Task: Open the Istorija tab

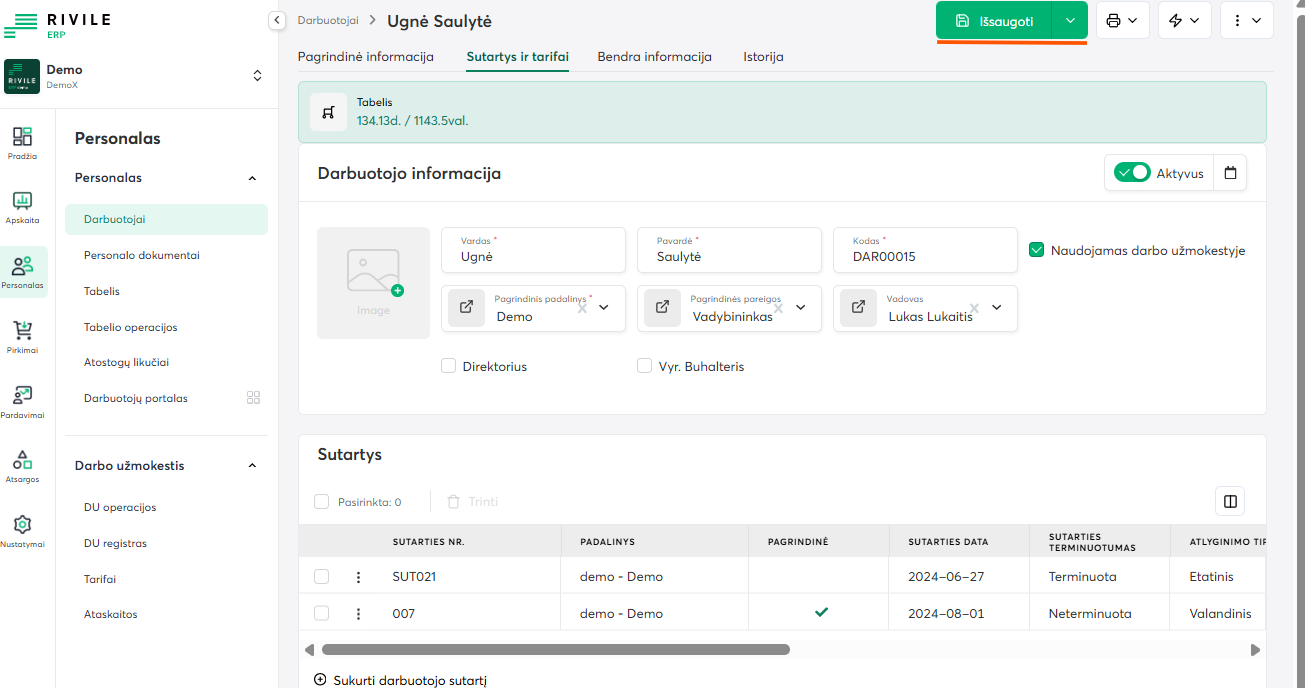Action: (x=763, y=57)
